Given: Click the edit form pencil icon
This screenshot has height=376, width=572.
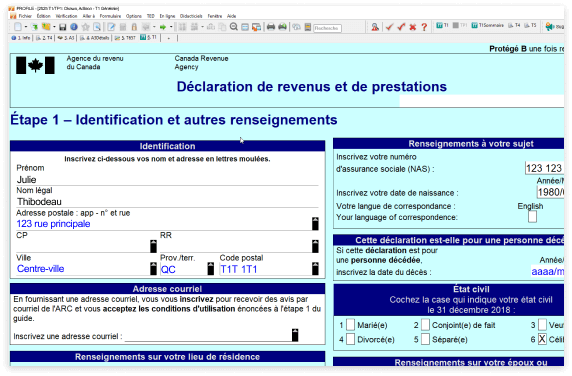Looking at the screenshot, I should 111,27.
